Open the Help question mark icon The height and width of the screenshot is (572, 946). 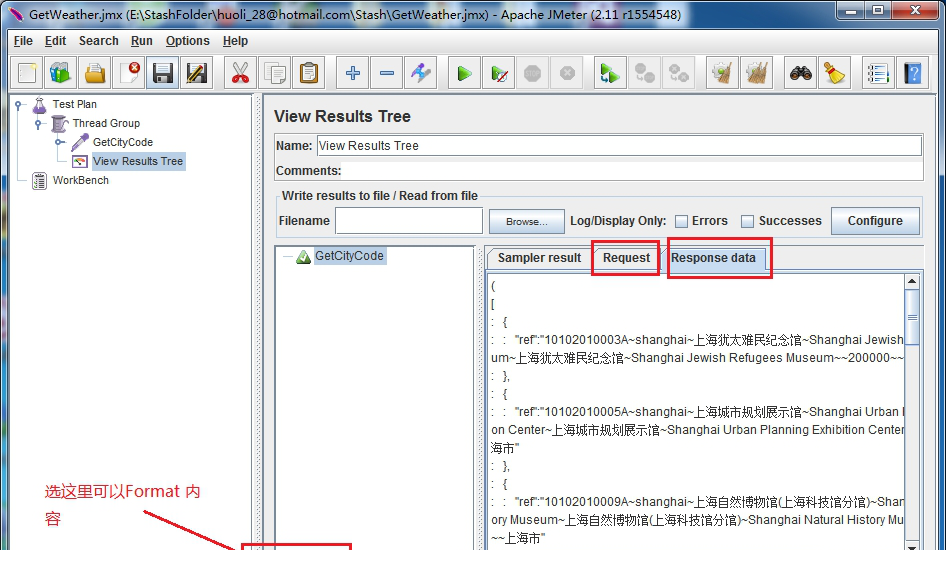(x=913, y=74)
